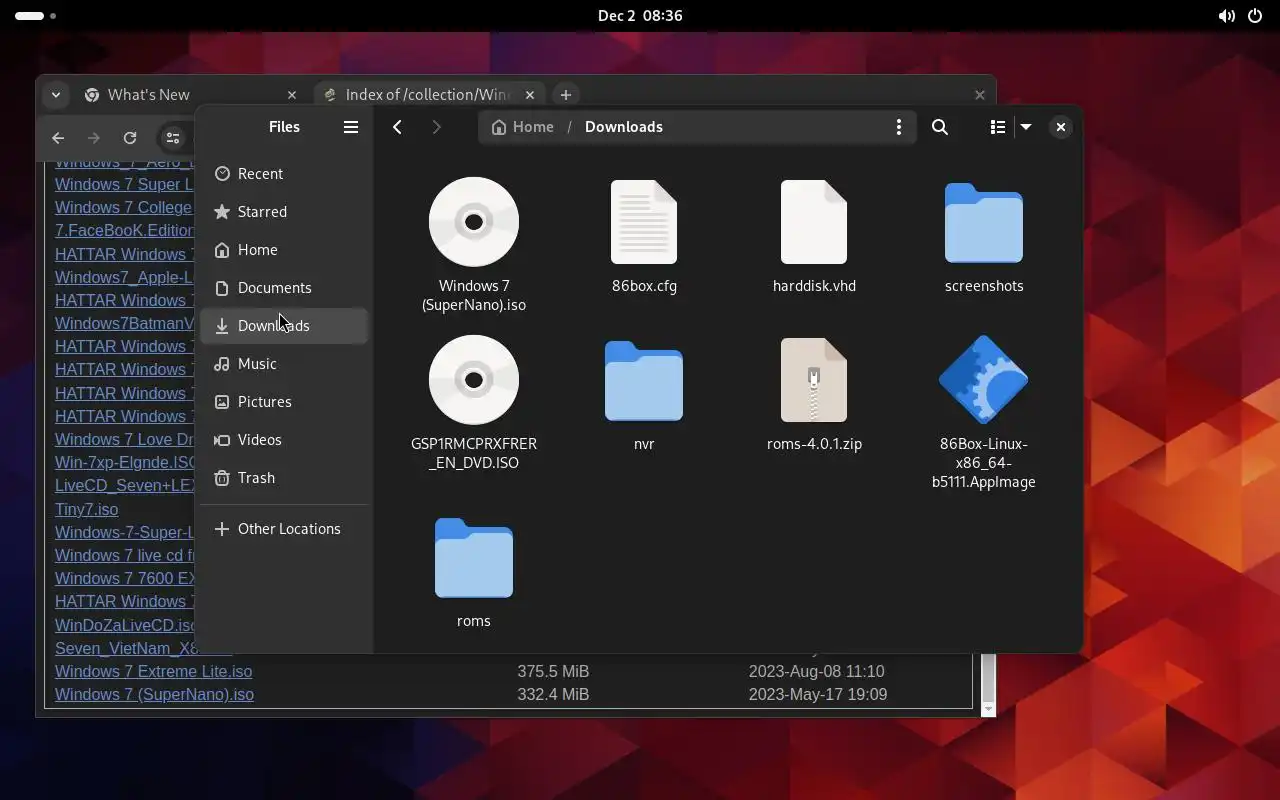1280x800 pixels.
Task: Open the Windows7BatmanV link
Action: point(124,323)
